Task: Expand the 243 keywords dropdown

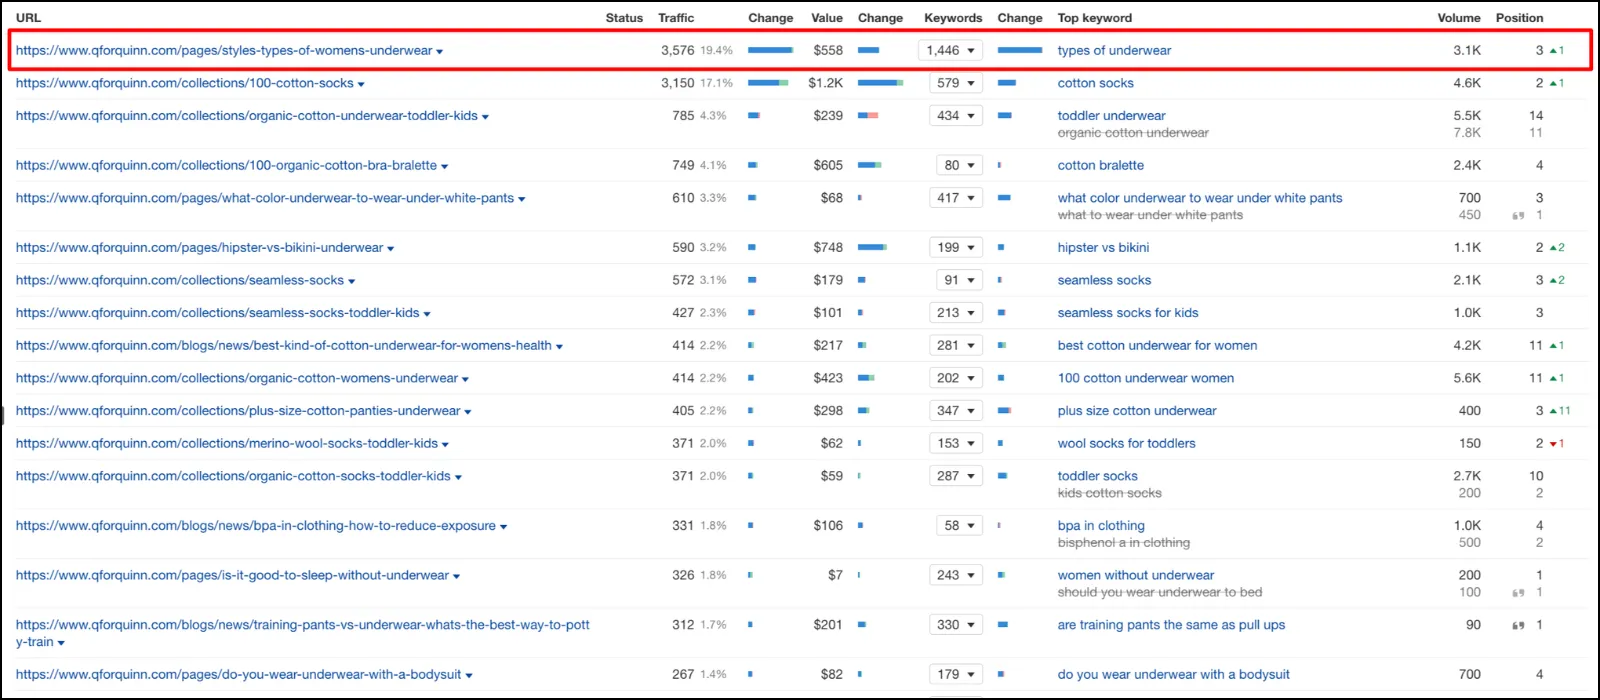Action: 956,575
